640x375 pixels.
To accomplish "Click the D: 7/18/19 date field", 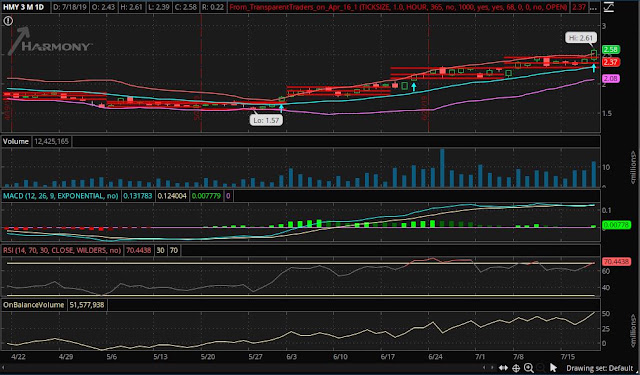I will click(70, 7).
